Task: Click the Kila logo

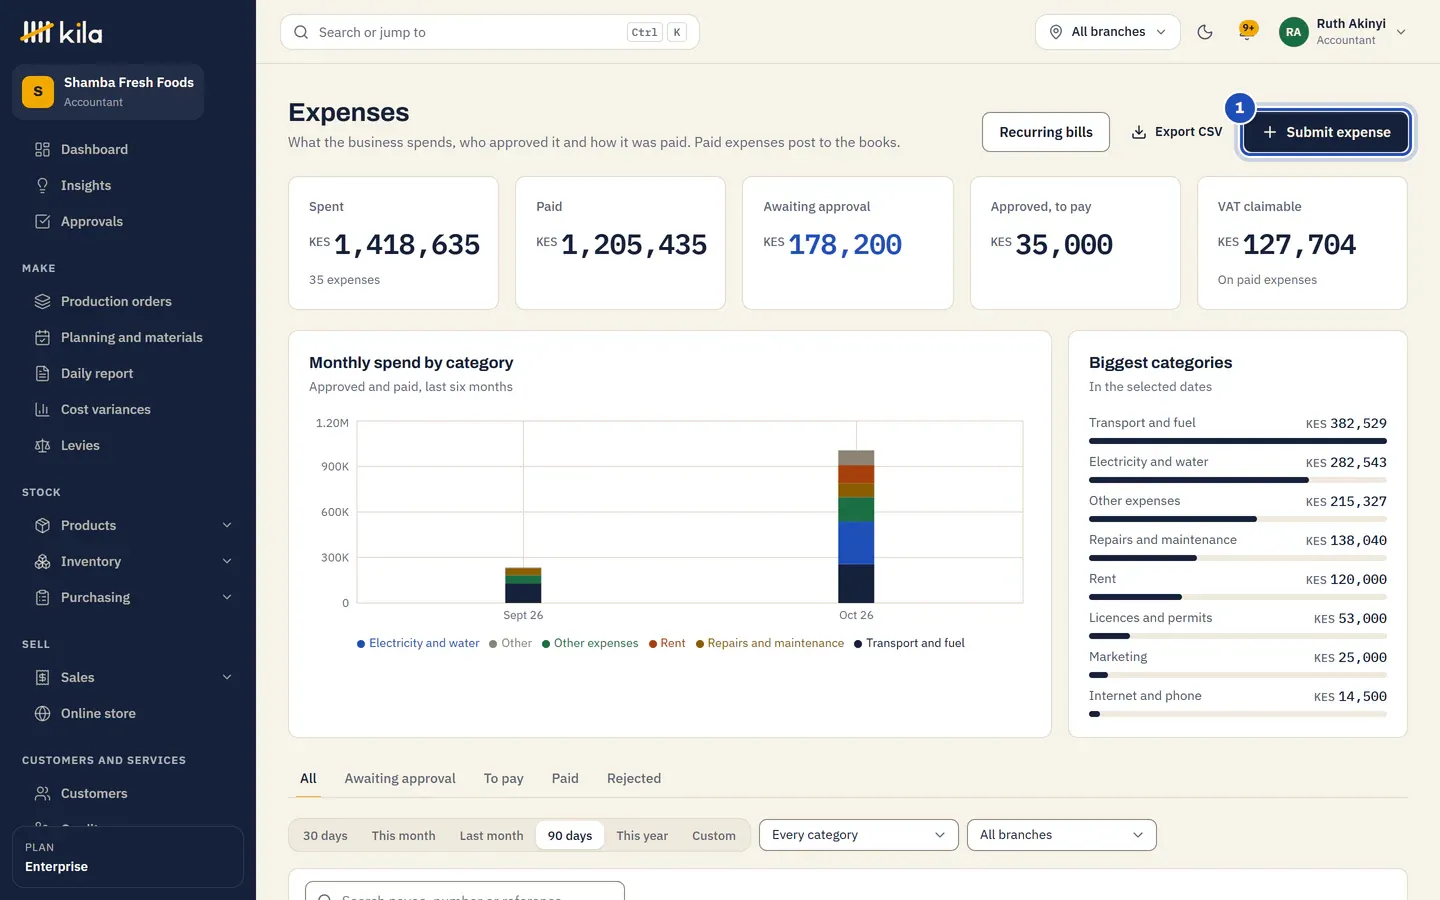Action: click(61, 32)
